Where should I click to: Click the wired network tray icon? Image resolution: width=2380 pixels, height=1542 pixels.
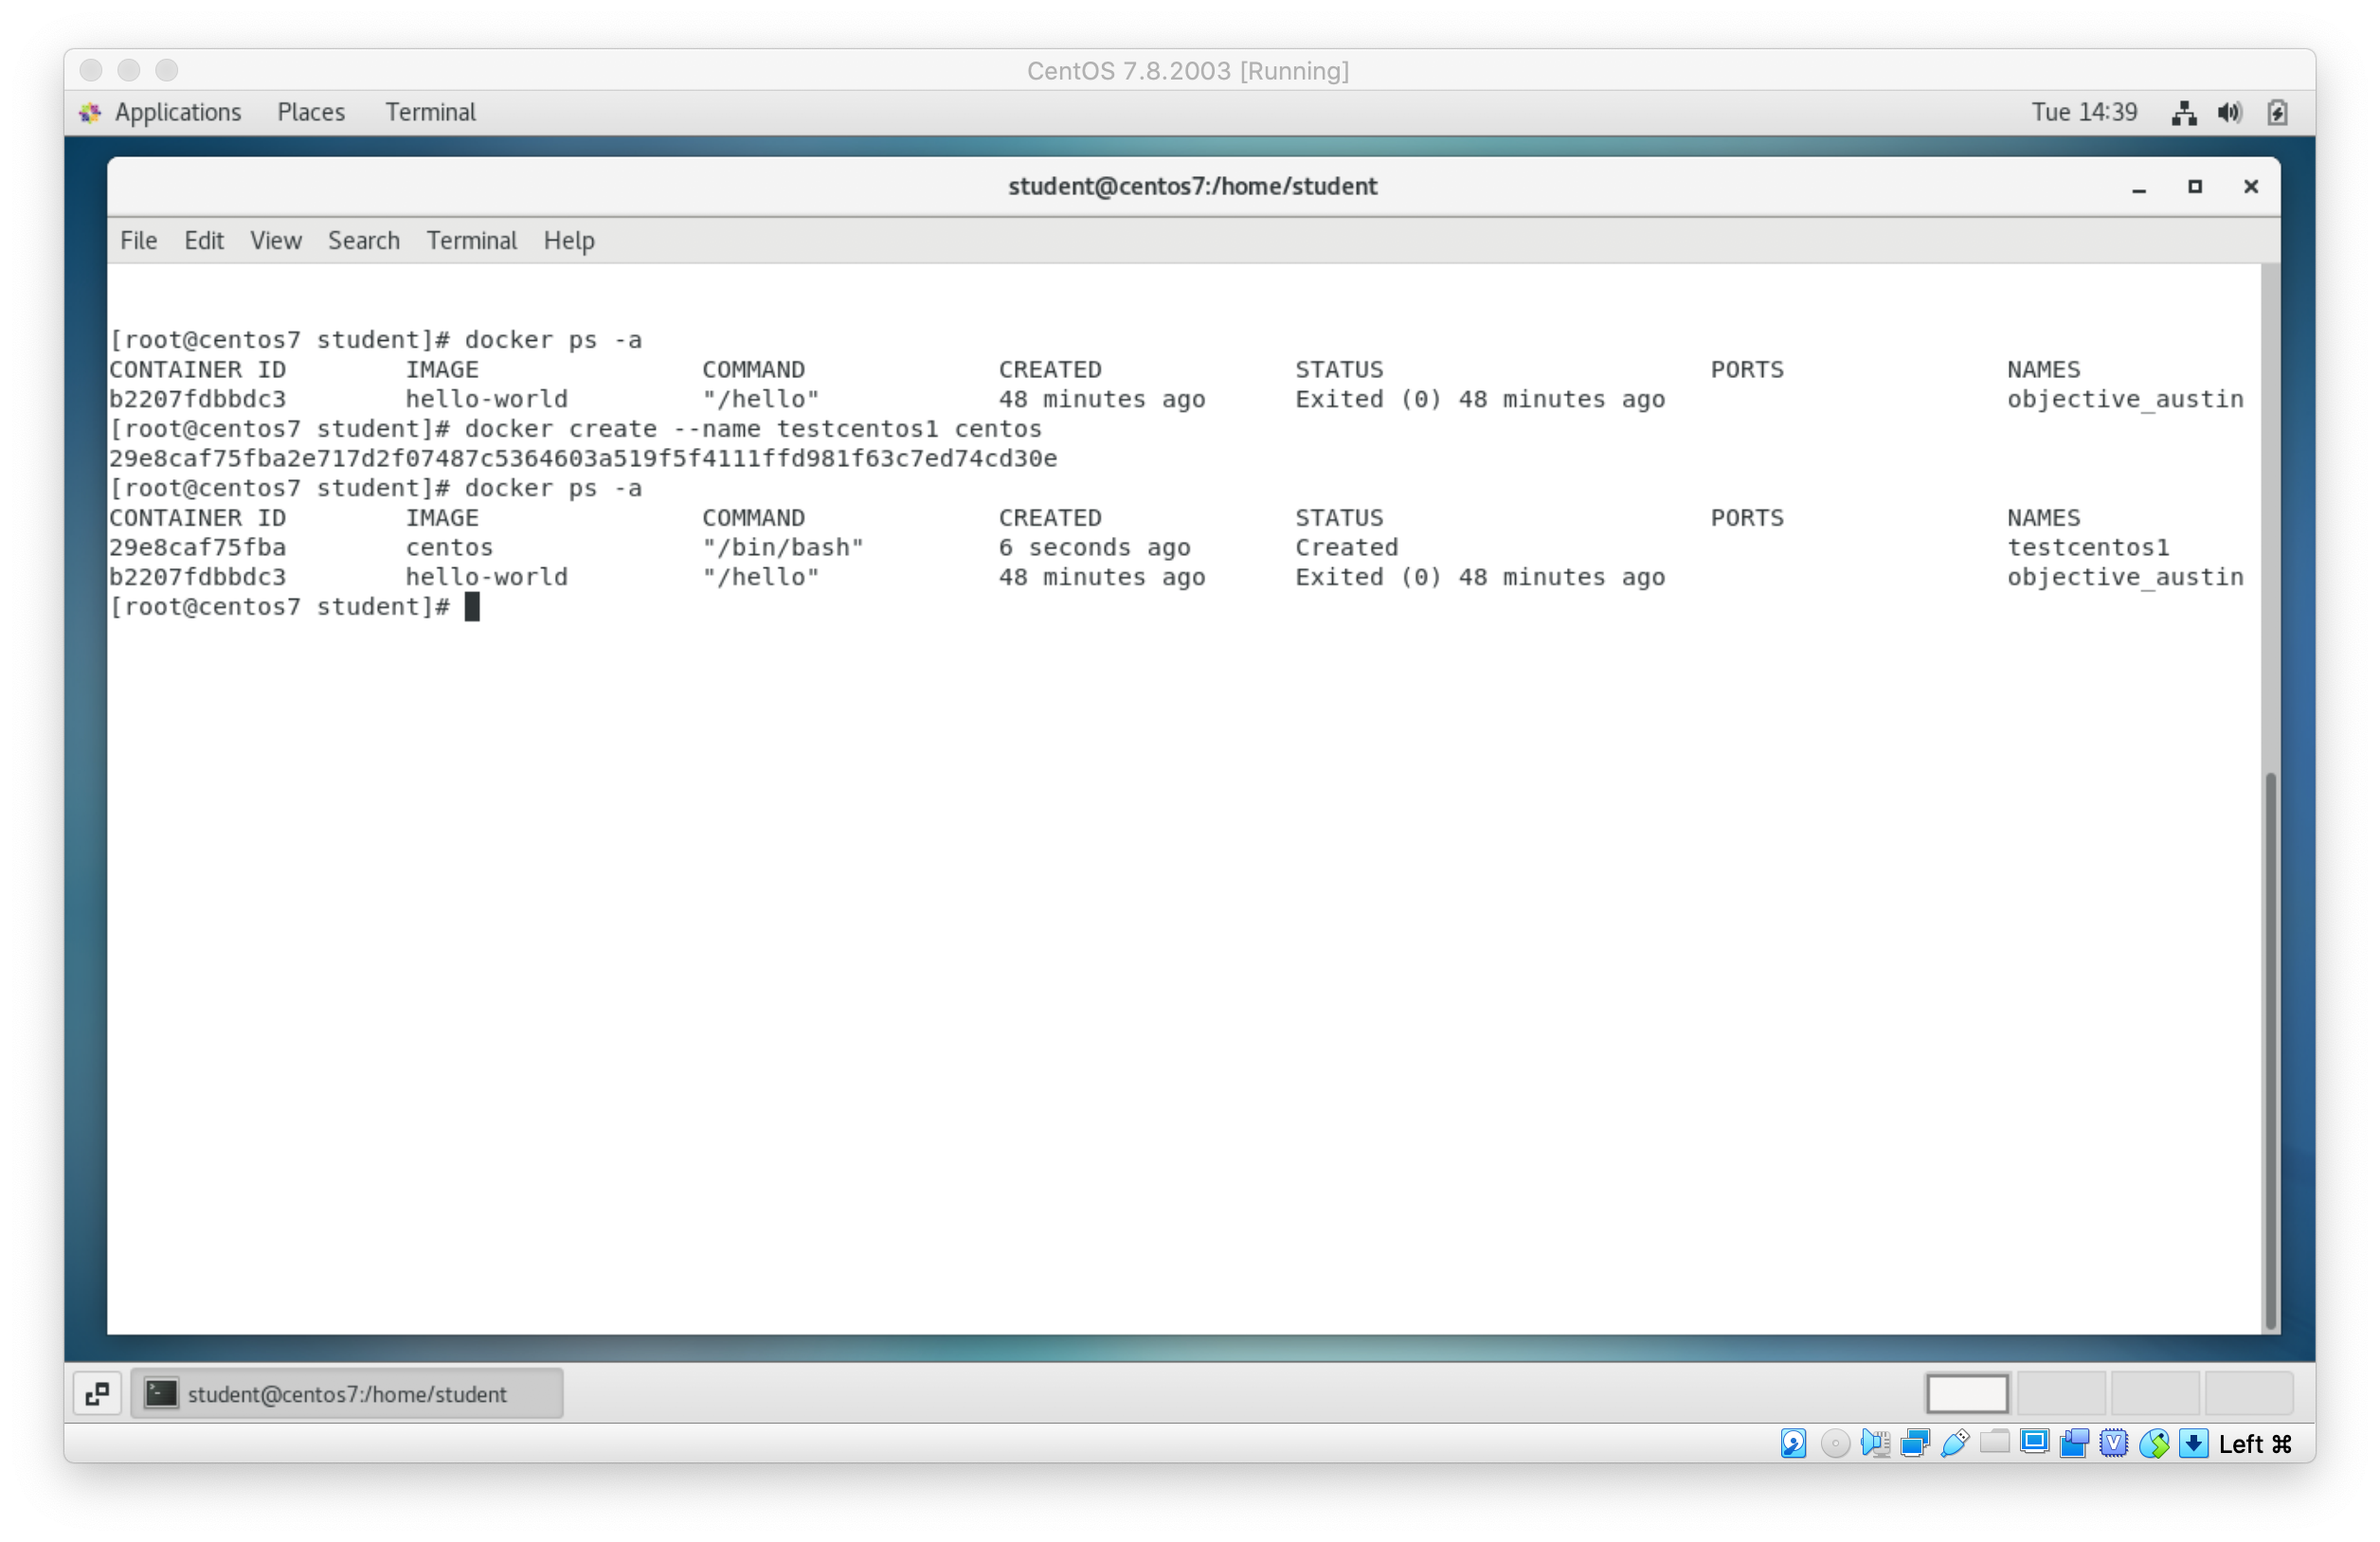click(x=2183, y=113)
